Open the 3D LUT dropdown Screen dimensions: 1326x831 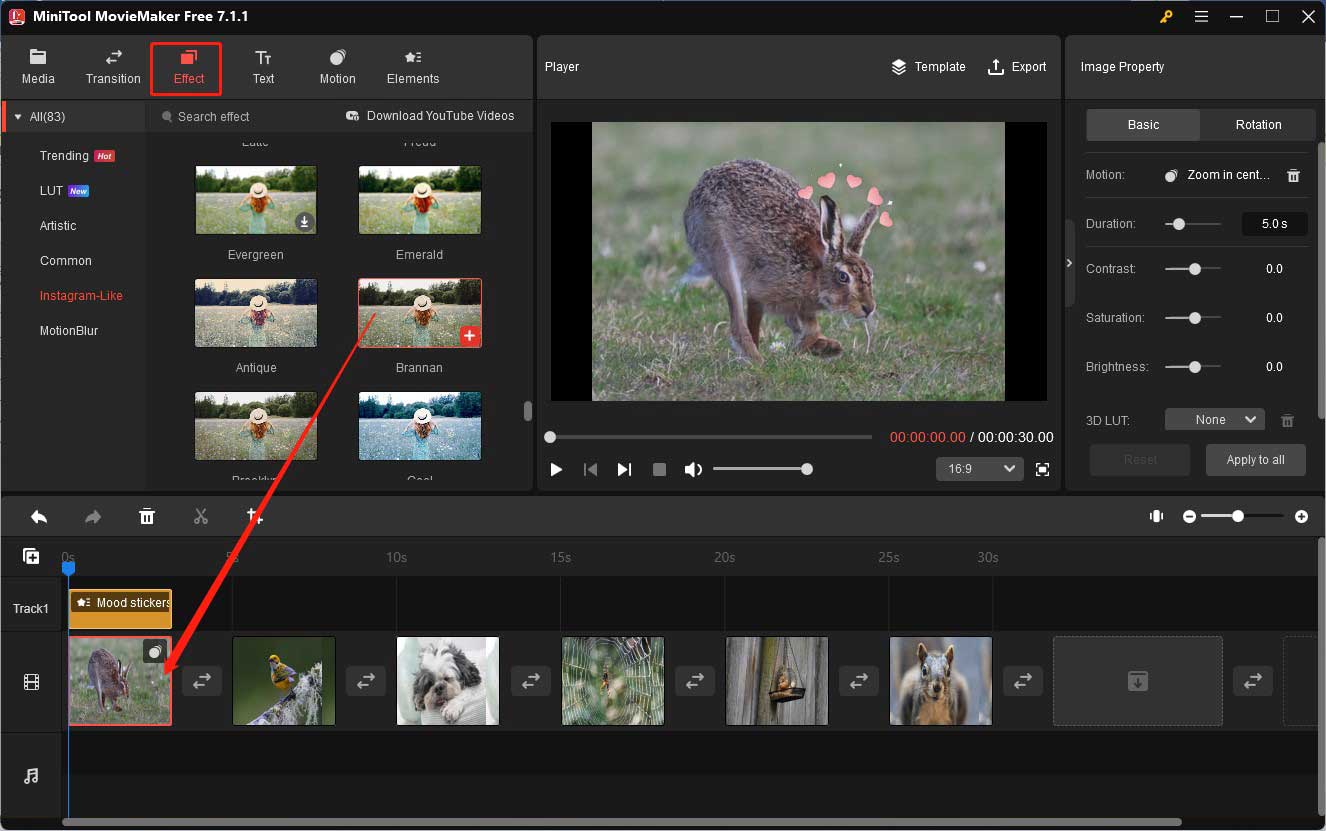click(1214, 419)
